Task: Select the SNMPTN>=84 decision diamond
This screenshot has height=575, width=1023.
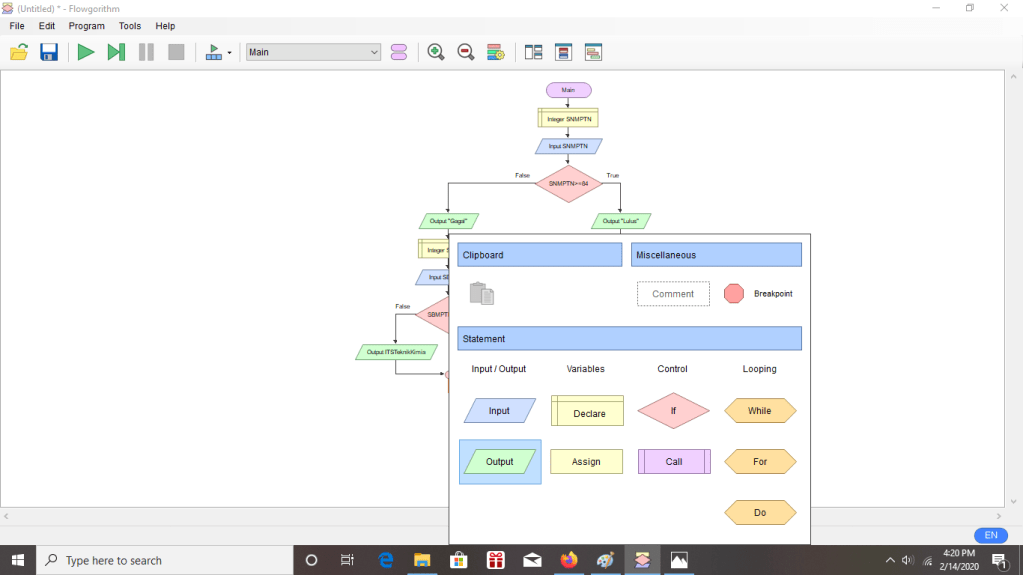Action: [x=568, y=184]
